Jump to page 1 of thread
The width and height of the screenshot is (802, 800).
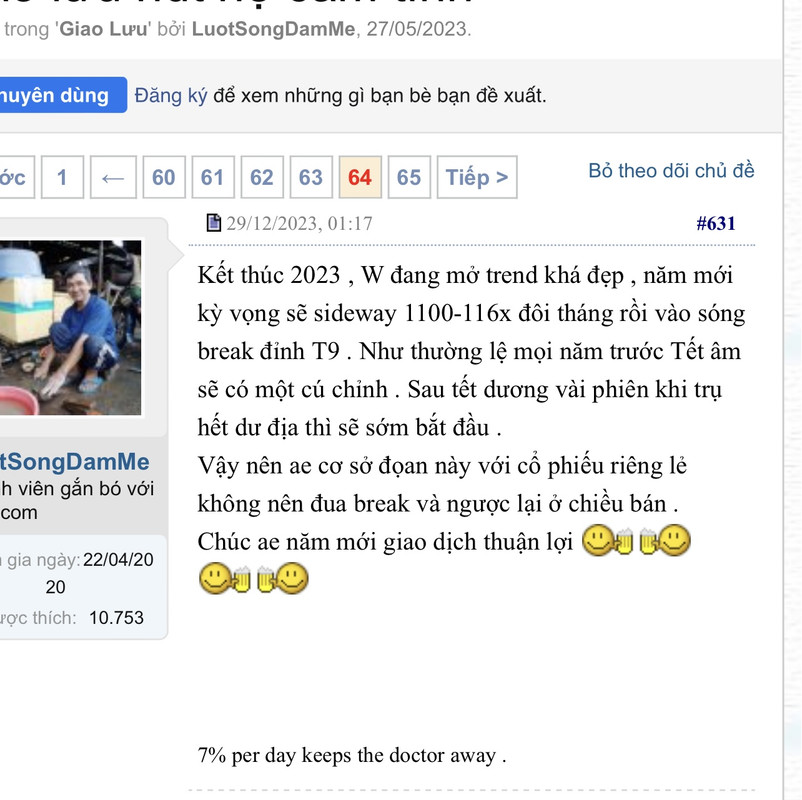(x=62, y=177)
